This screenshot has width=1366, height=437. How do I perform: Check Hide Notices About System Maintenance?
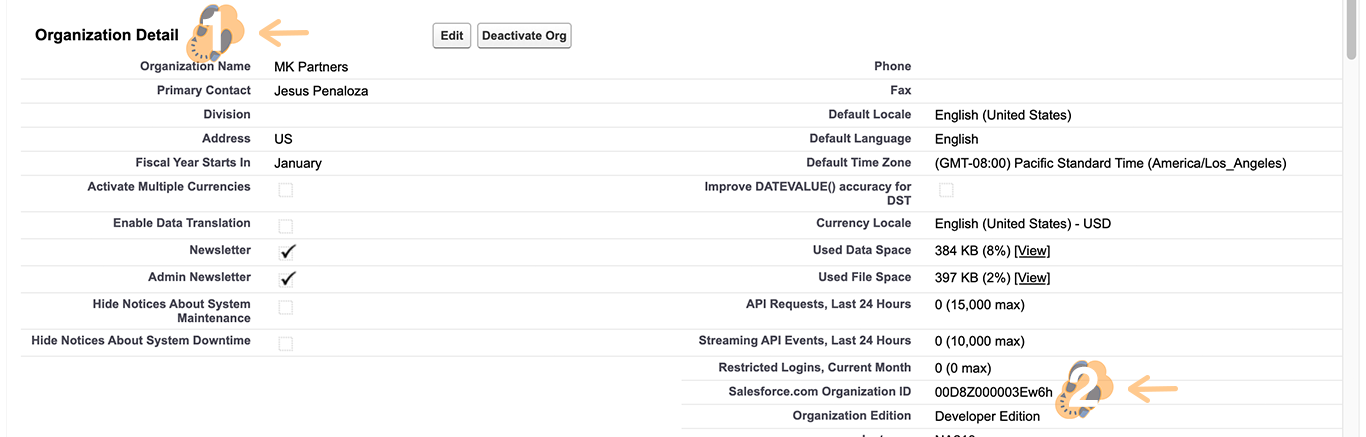(x=286, y=307)
